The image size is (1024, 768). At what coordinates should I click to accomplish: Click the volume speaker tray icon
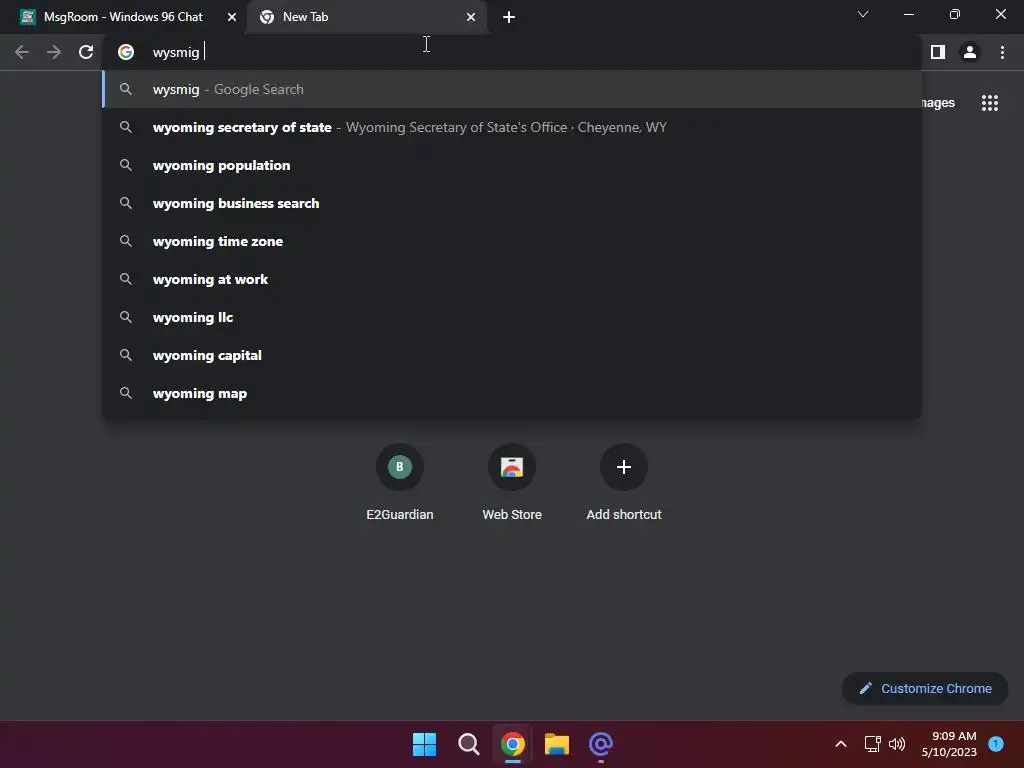point(897,744)
